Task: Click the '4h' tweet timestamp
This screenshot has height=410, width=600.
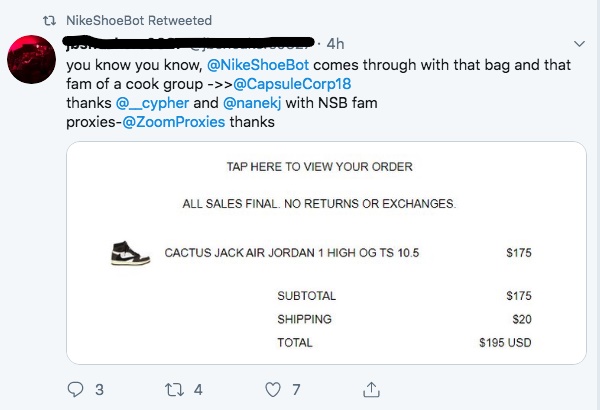Action: click(336, 44)
